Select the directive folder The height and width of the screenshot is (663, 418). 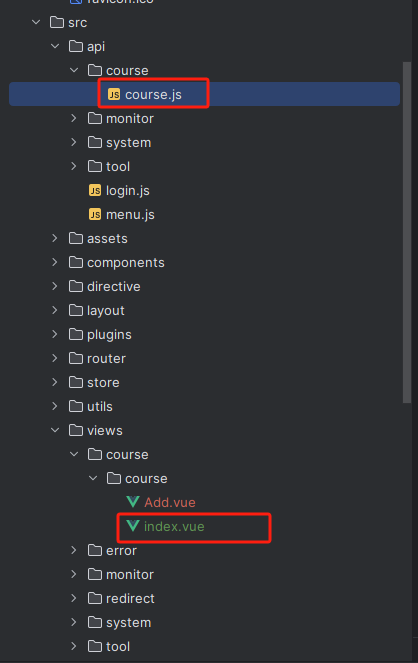114,286
